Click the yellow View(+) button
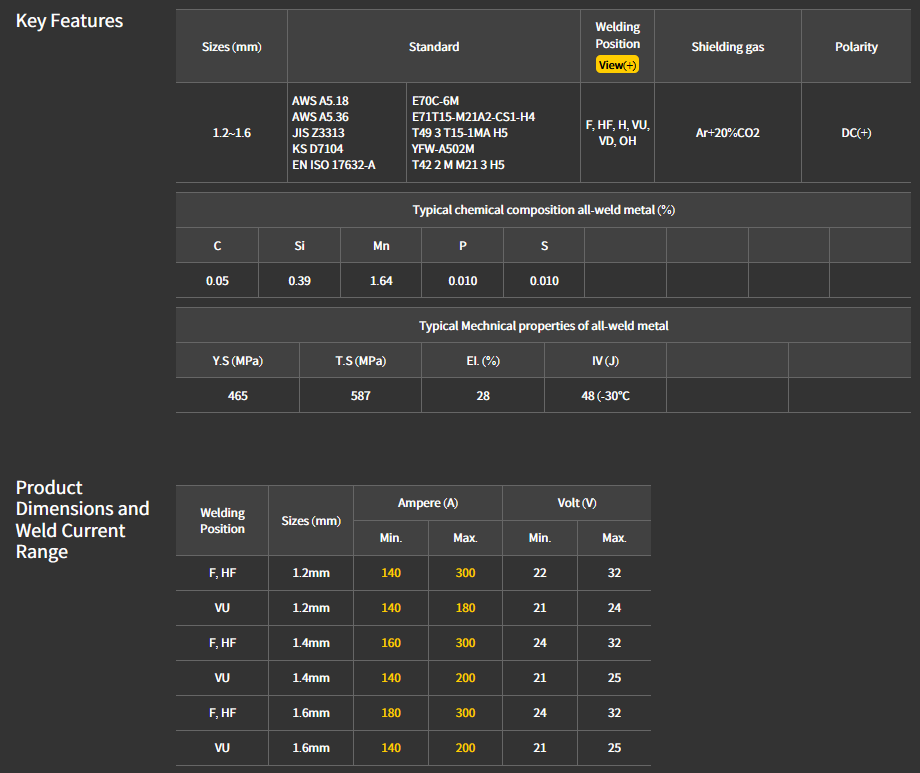The width and height of the screenshot is (920, 773). coord(617,65)
